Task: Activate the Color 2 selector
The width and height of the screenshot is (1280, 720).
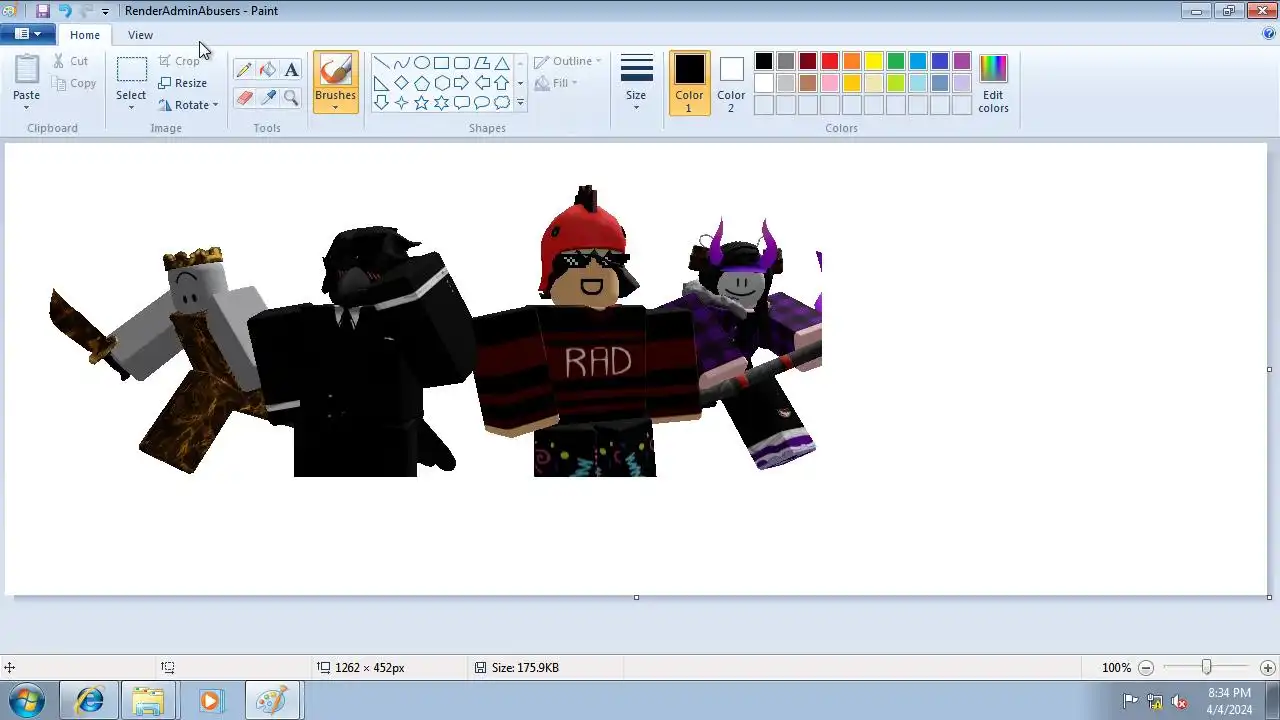Action: (731, 83)
